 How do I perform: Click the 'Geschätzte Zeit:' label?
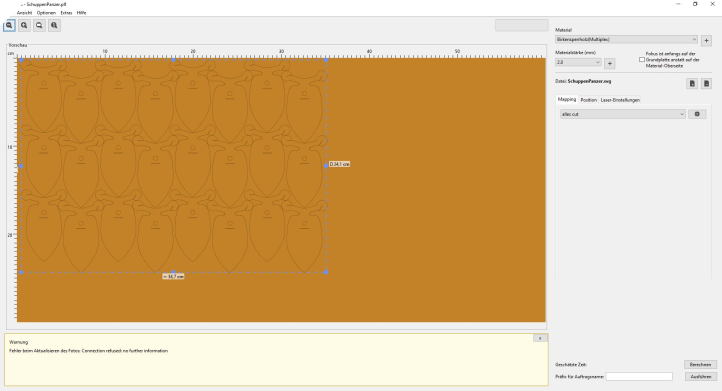click(571, 365)
